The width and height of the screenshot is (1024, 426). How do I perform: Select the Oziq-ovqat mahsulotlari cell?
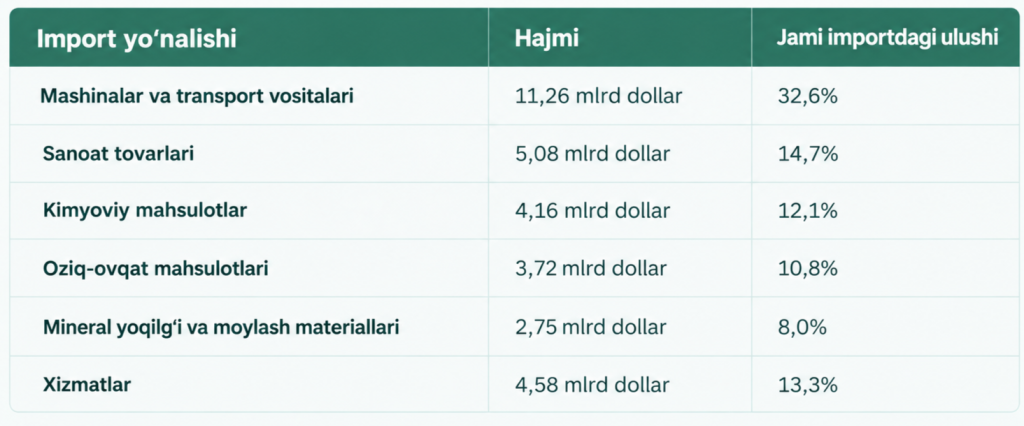click(x=155, y=269)
